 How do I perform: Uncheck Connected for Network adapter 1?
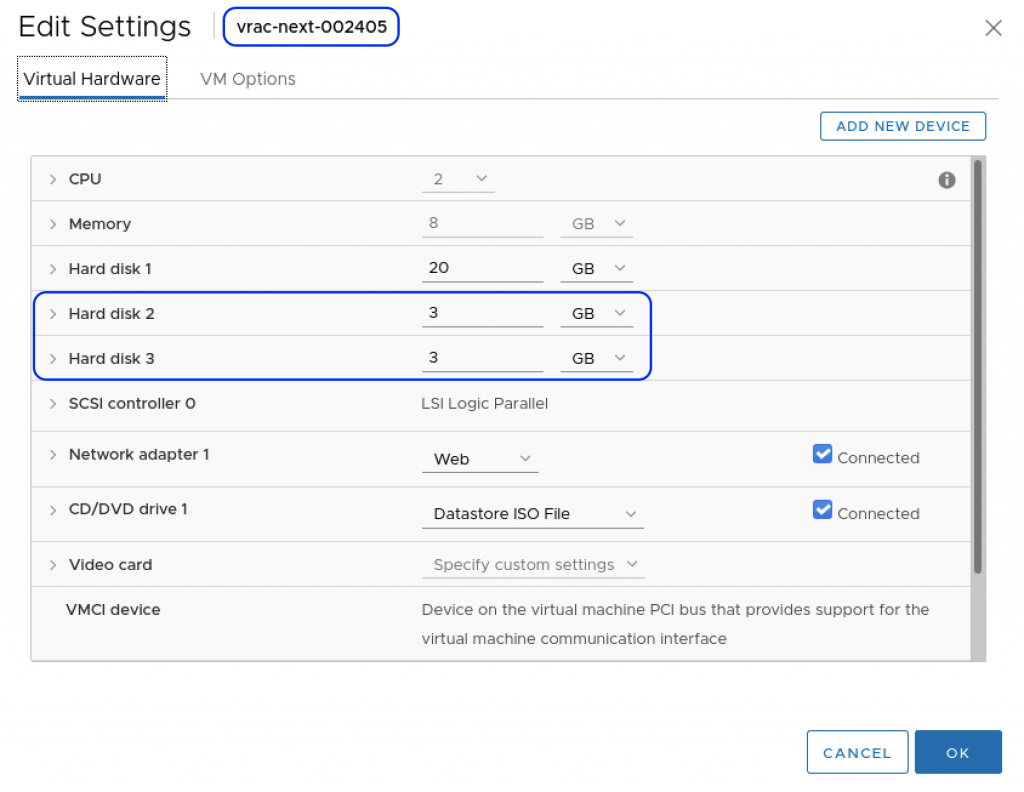coord(822,455)
